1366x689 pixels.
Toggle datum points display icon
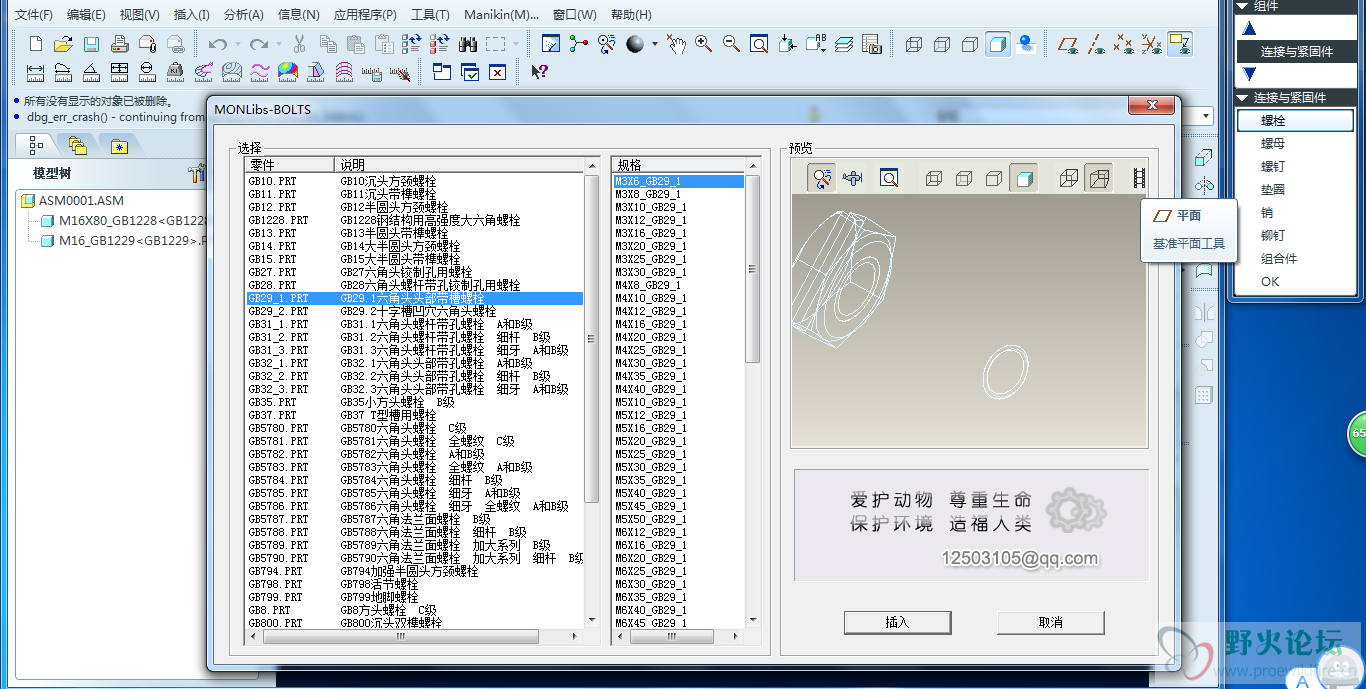coord(1124,44)
